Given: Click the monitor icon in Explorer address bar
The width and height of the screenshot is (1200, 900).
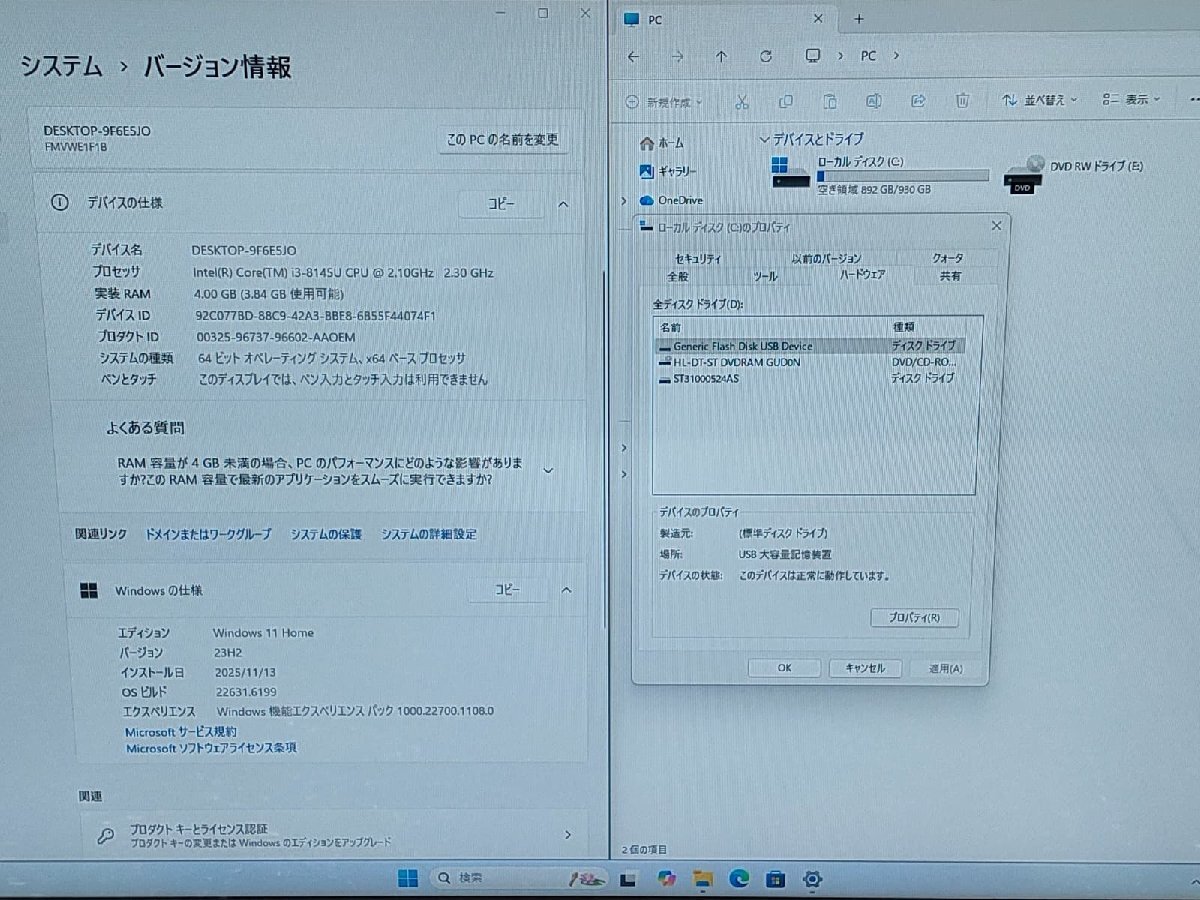Looking at the screenshot, I should 813,56.
